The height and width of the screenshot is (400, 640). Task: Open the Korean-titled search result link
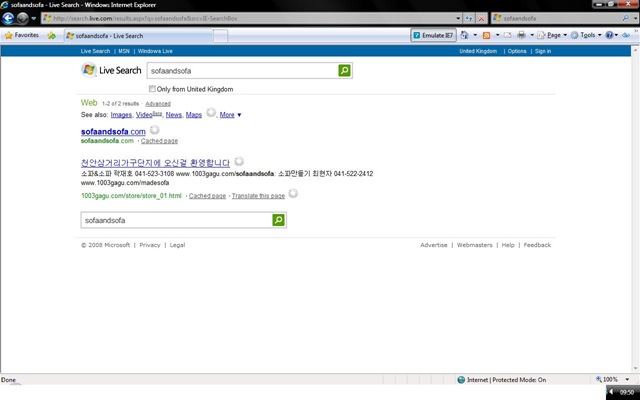155,163
